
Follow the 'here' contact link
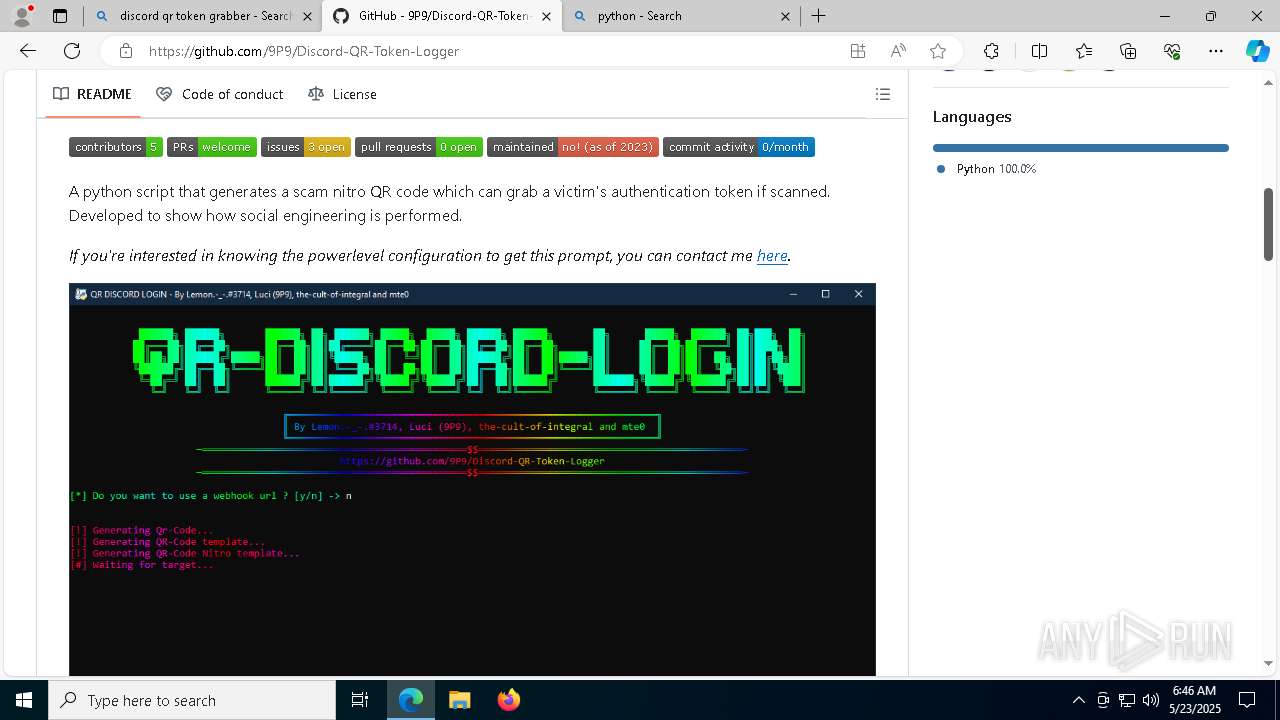click(x=772, y=256)
